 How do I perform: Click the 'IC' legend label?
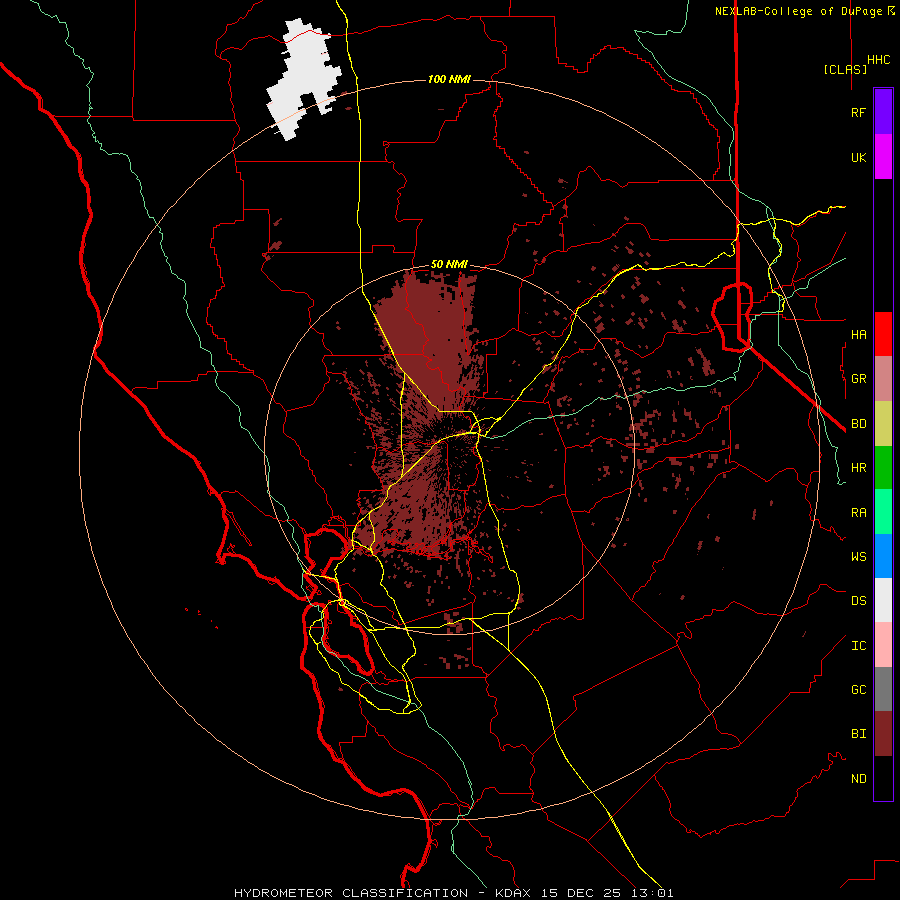858,646
